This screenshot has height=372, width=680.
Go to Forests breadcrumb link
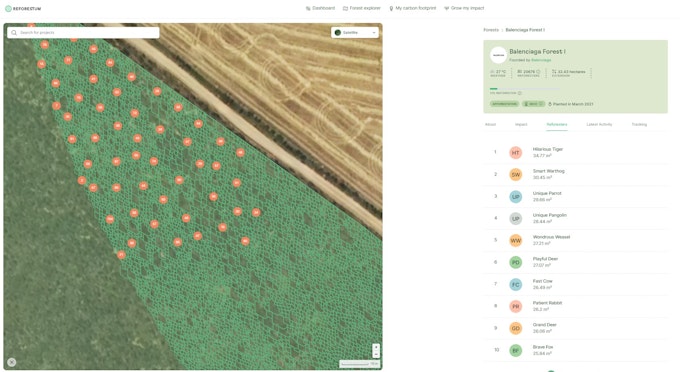491,30
